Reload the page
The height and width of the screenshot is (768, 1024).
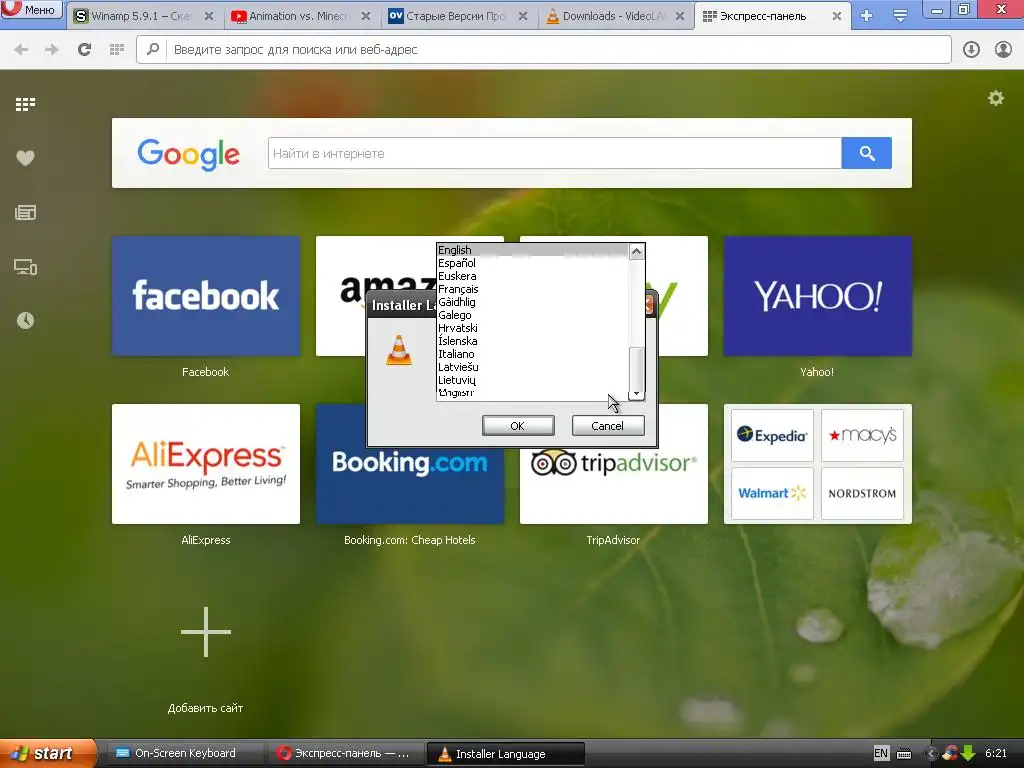click(x=84, y=50)
